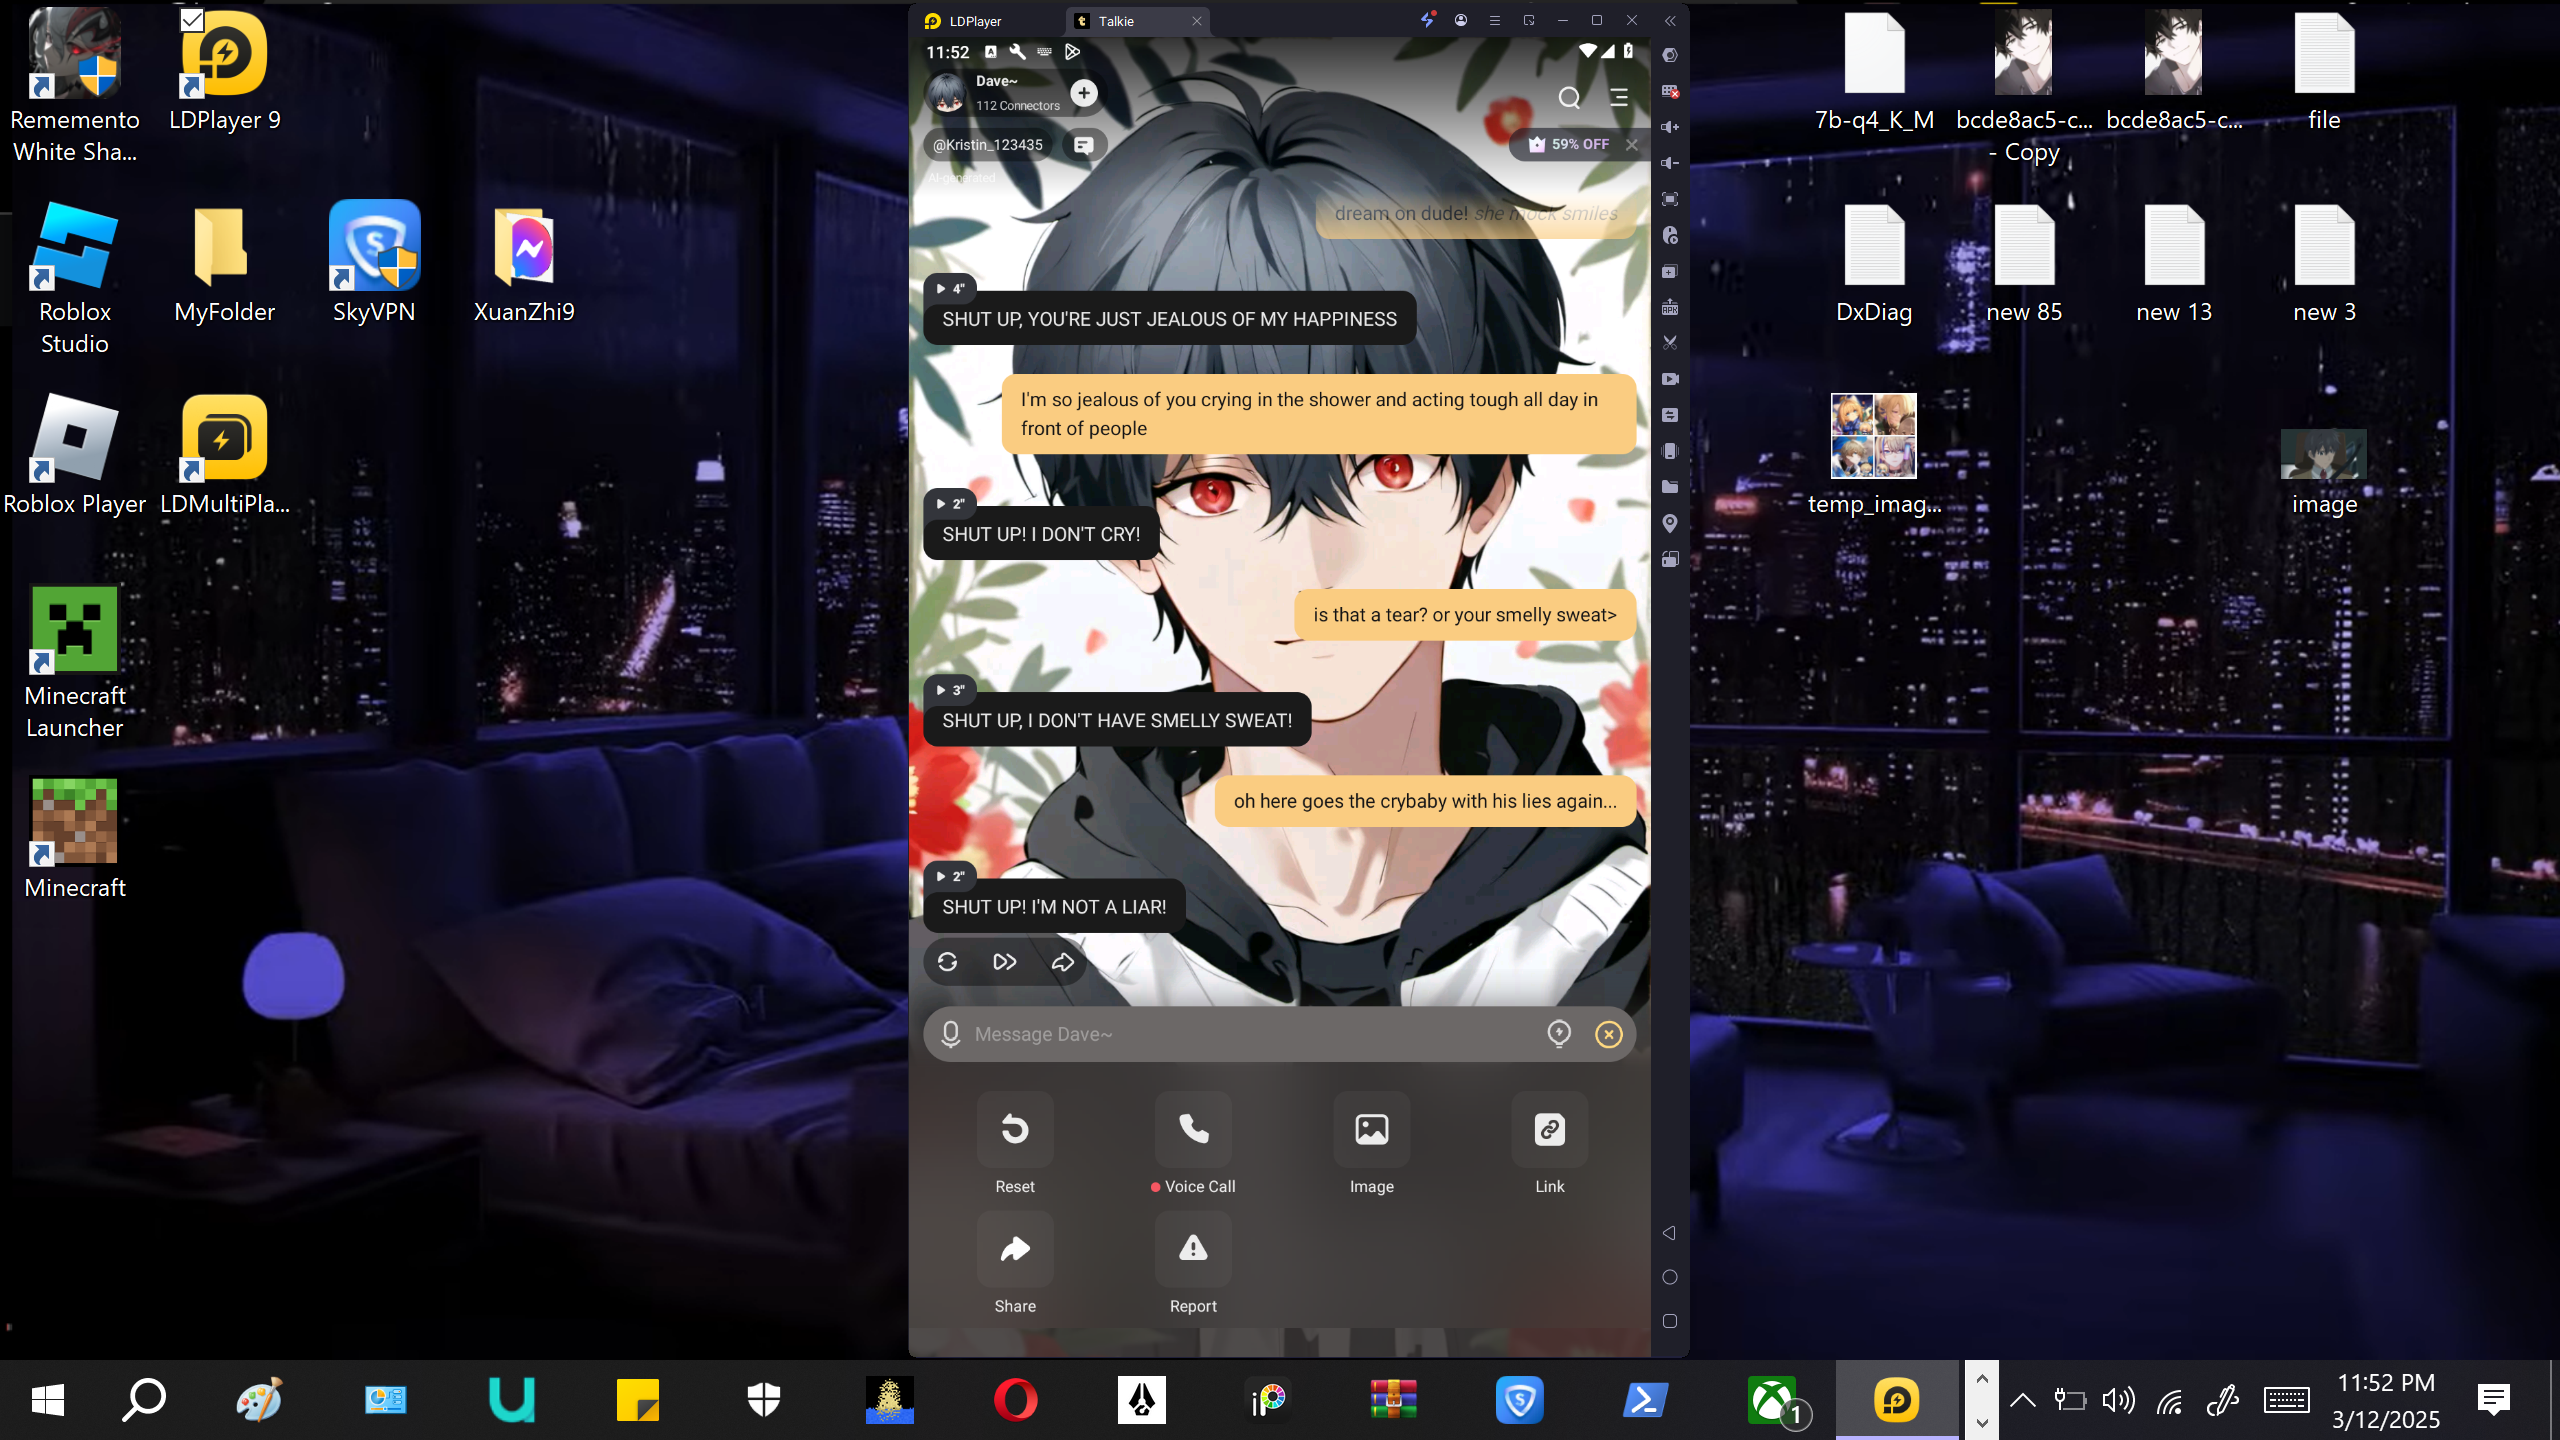Raise emulator volume with the volume up icon
The height and width of the screenshot is (1440, 2560).
tap(1669, 128)
